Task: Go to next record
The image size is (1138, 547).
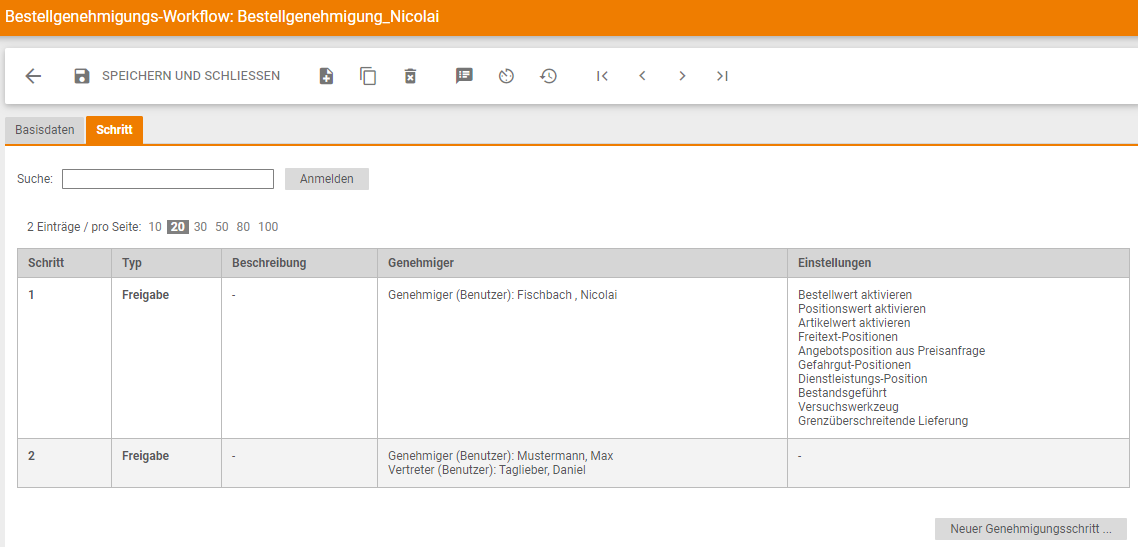Action: 682,76
